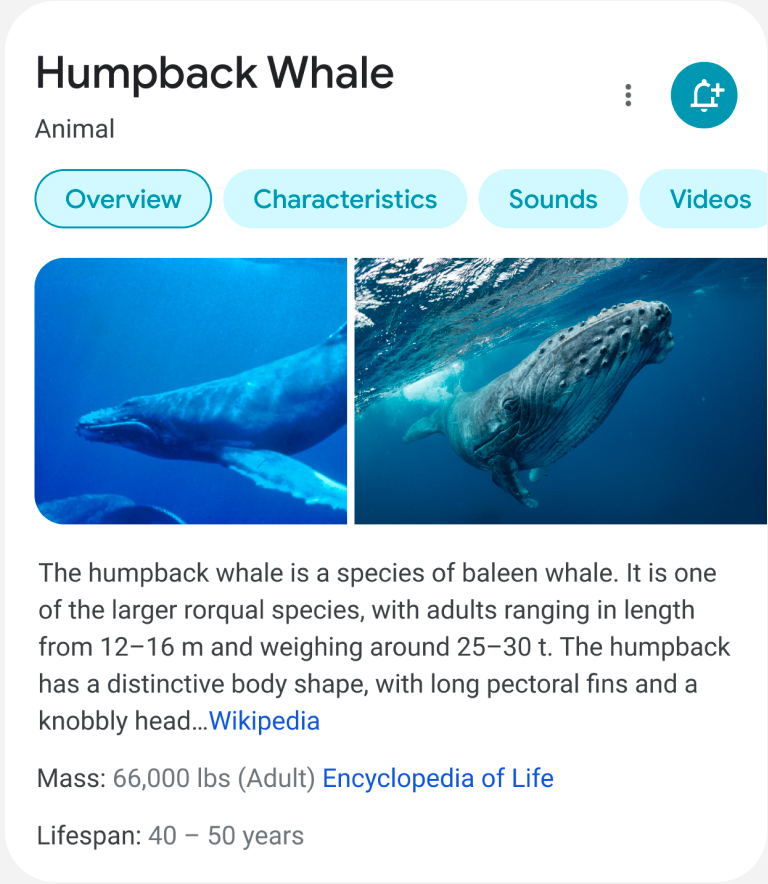Click the Mass label

pos(72,779)
